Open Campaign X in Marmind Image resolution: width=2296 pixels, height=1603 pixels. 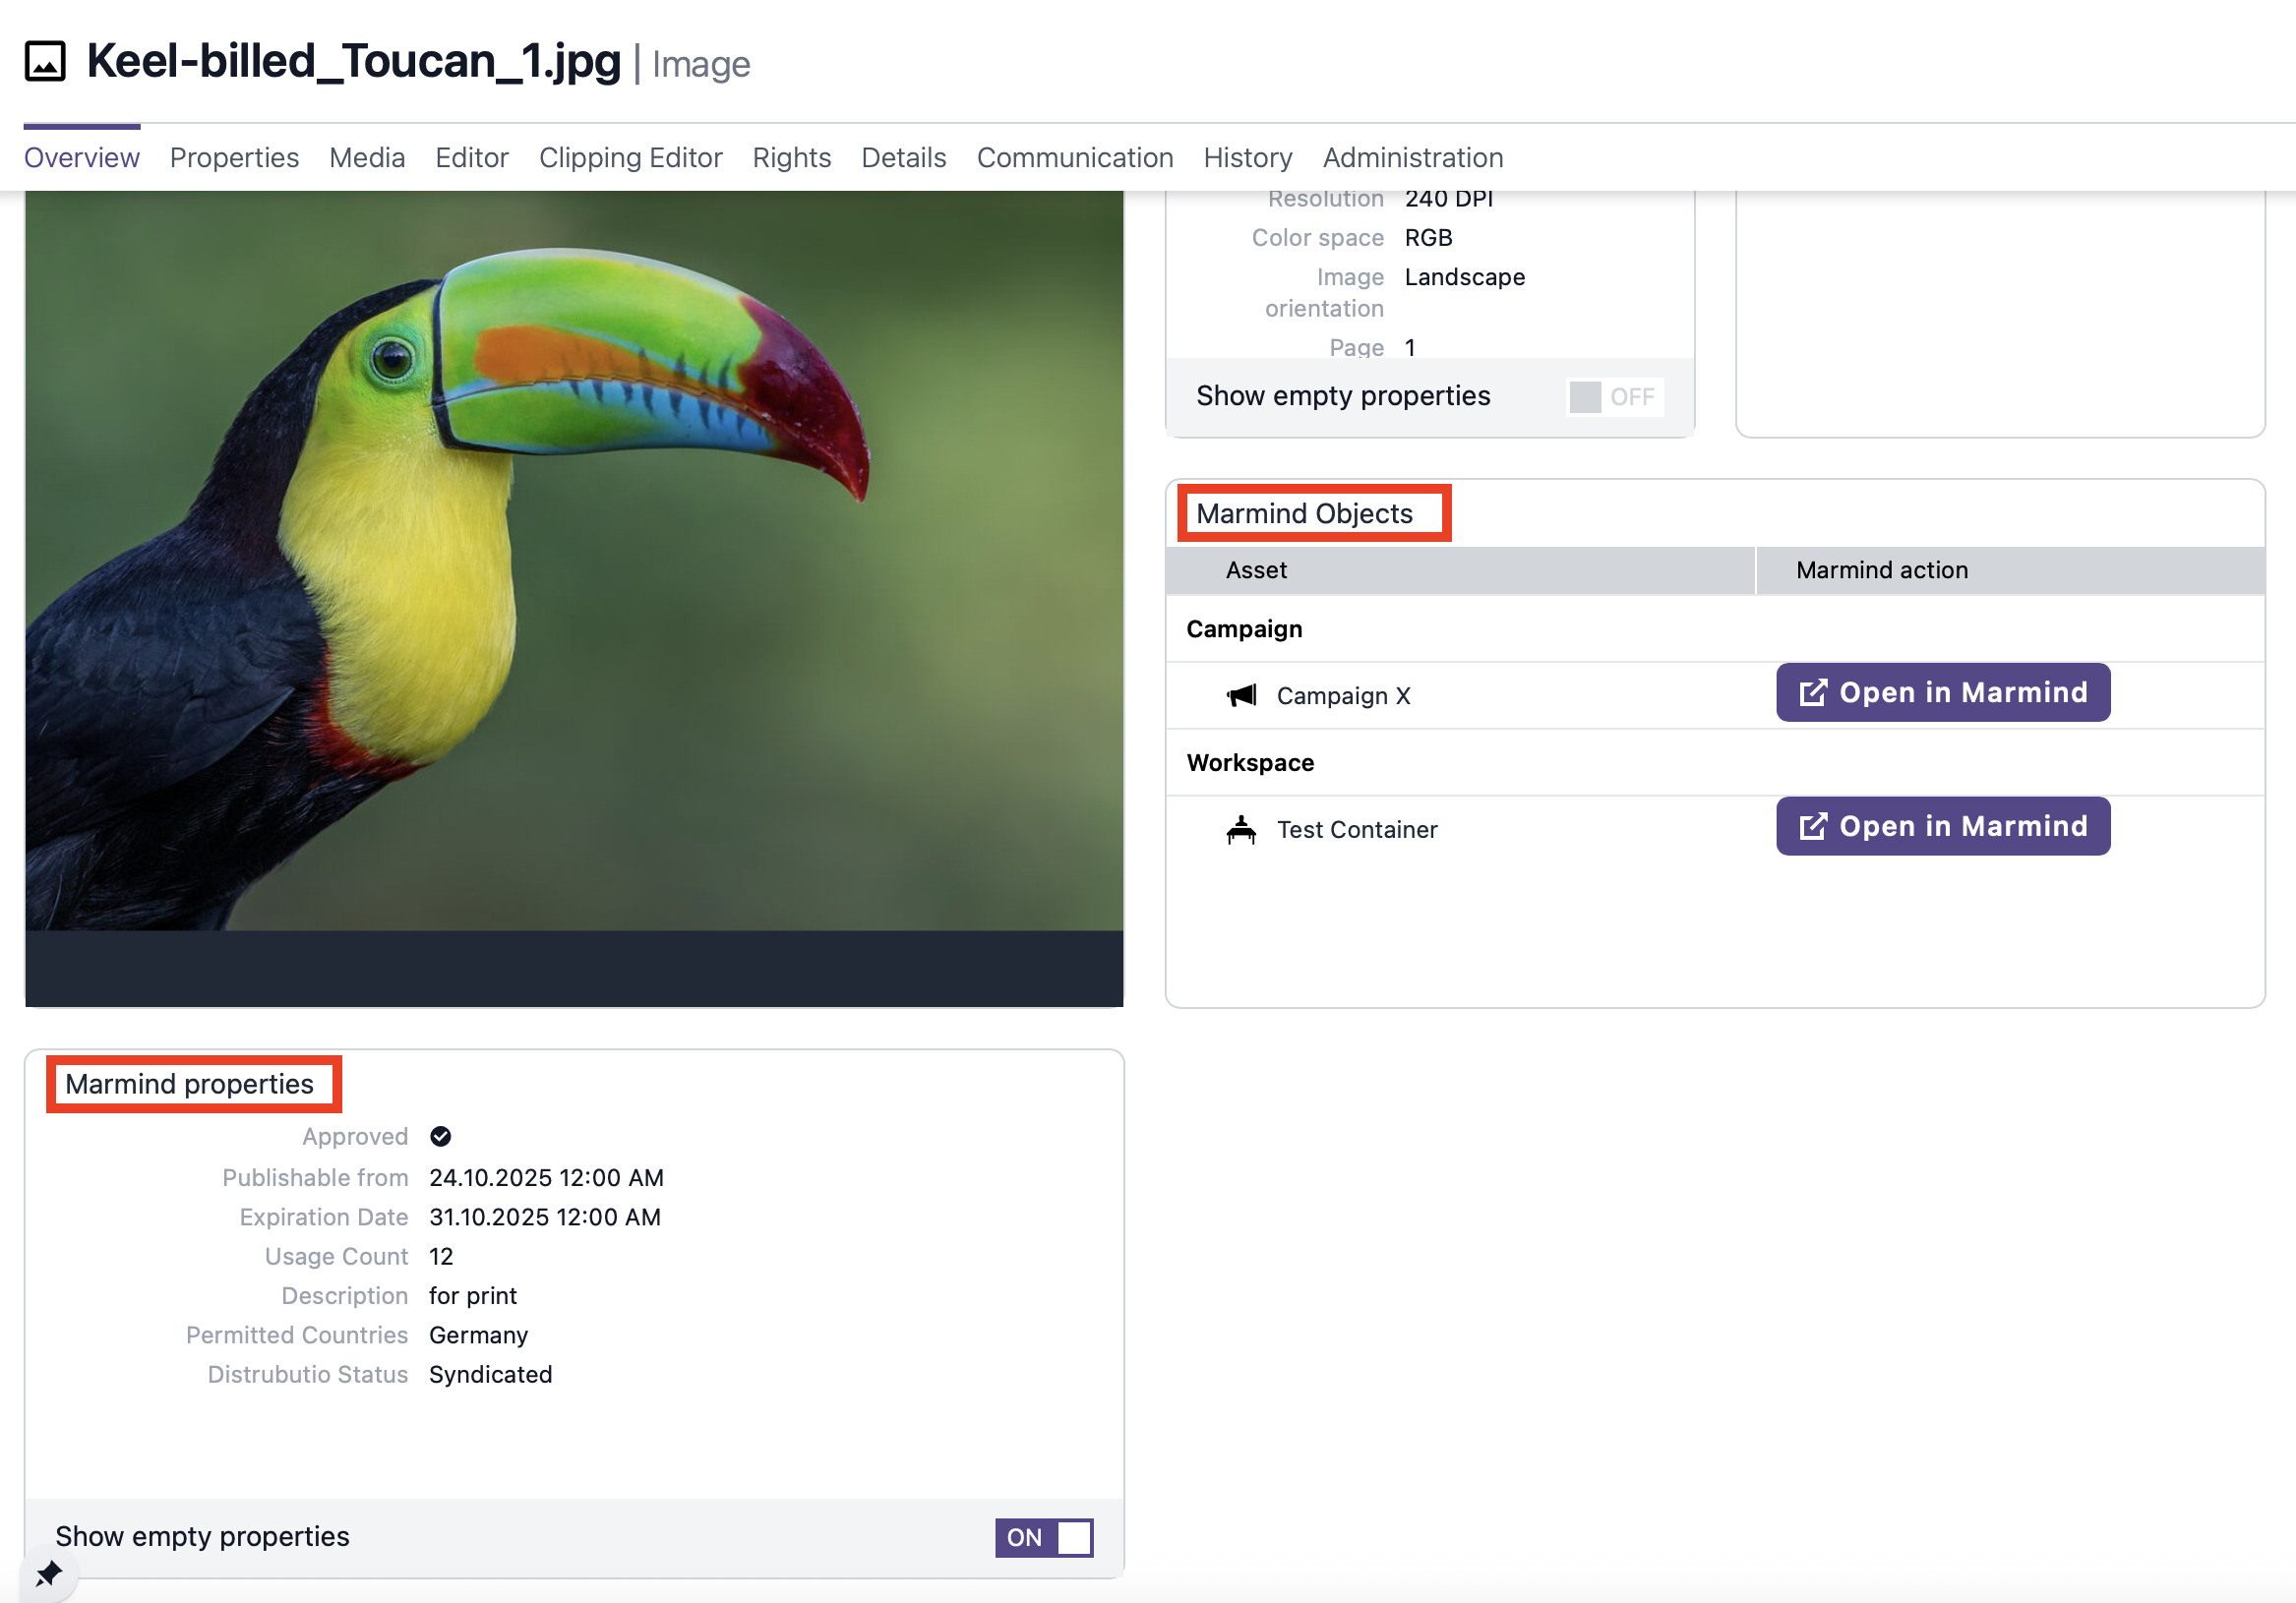pos(1942,693)
